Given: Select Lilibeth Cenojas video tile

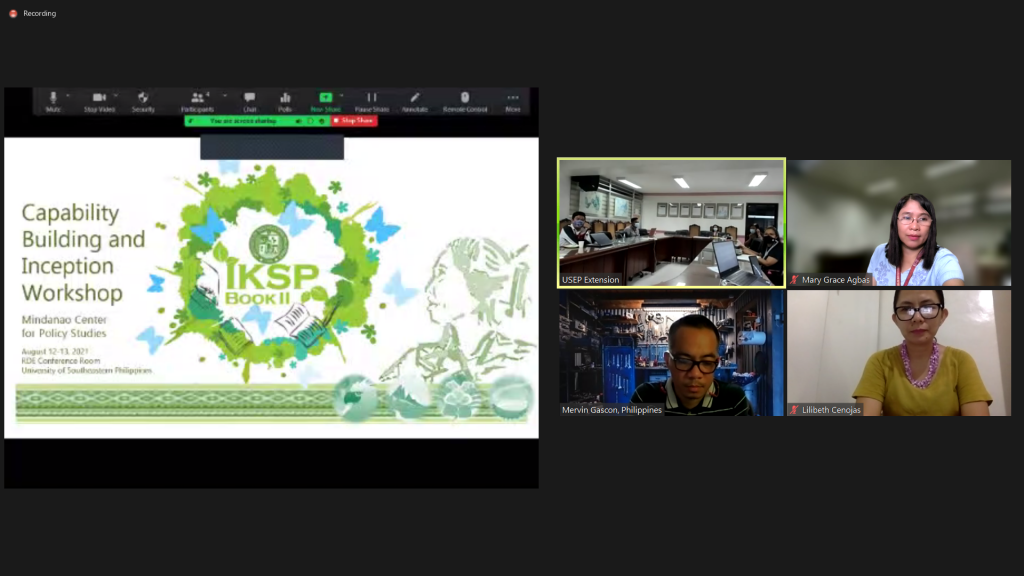Looking at the screenshot, I should [x=899, y=353].
